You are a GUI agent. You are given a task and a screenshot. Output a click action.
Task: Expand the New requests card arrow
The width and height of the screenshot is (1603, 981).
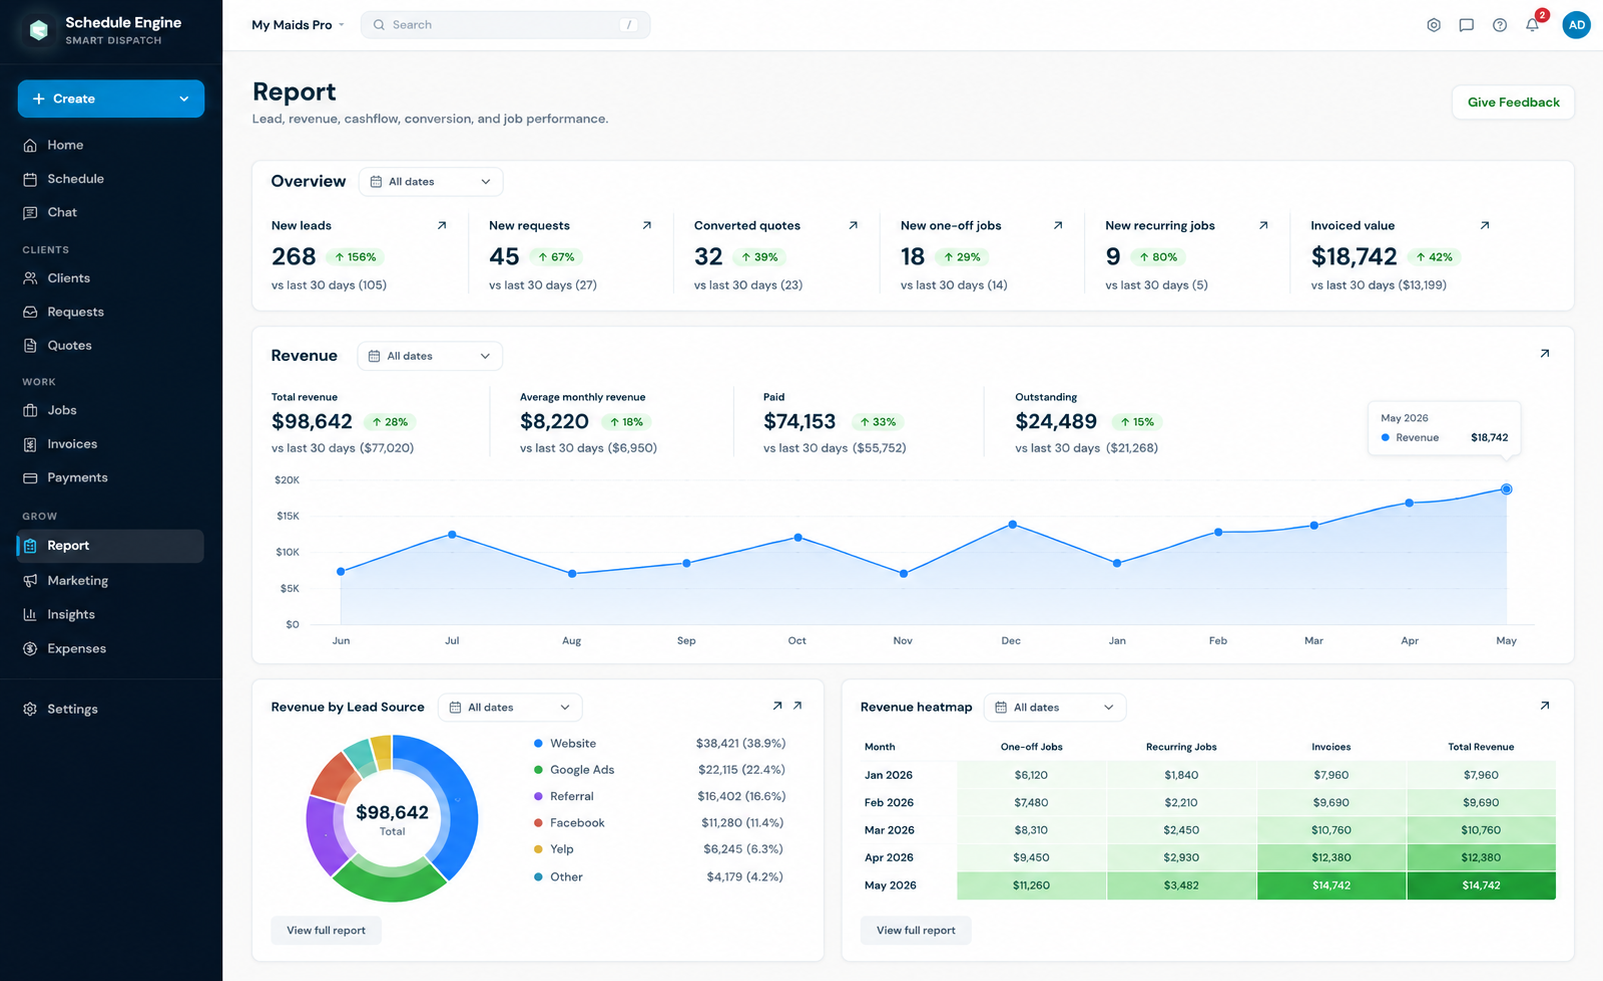(647, 225)
